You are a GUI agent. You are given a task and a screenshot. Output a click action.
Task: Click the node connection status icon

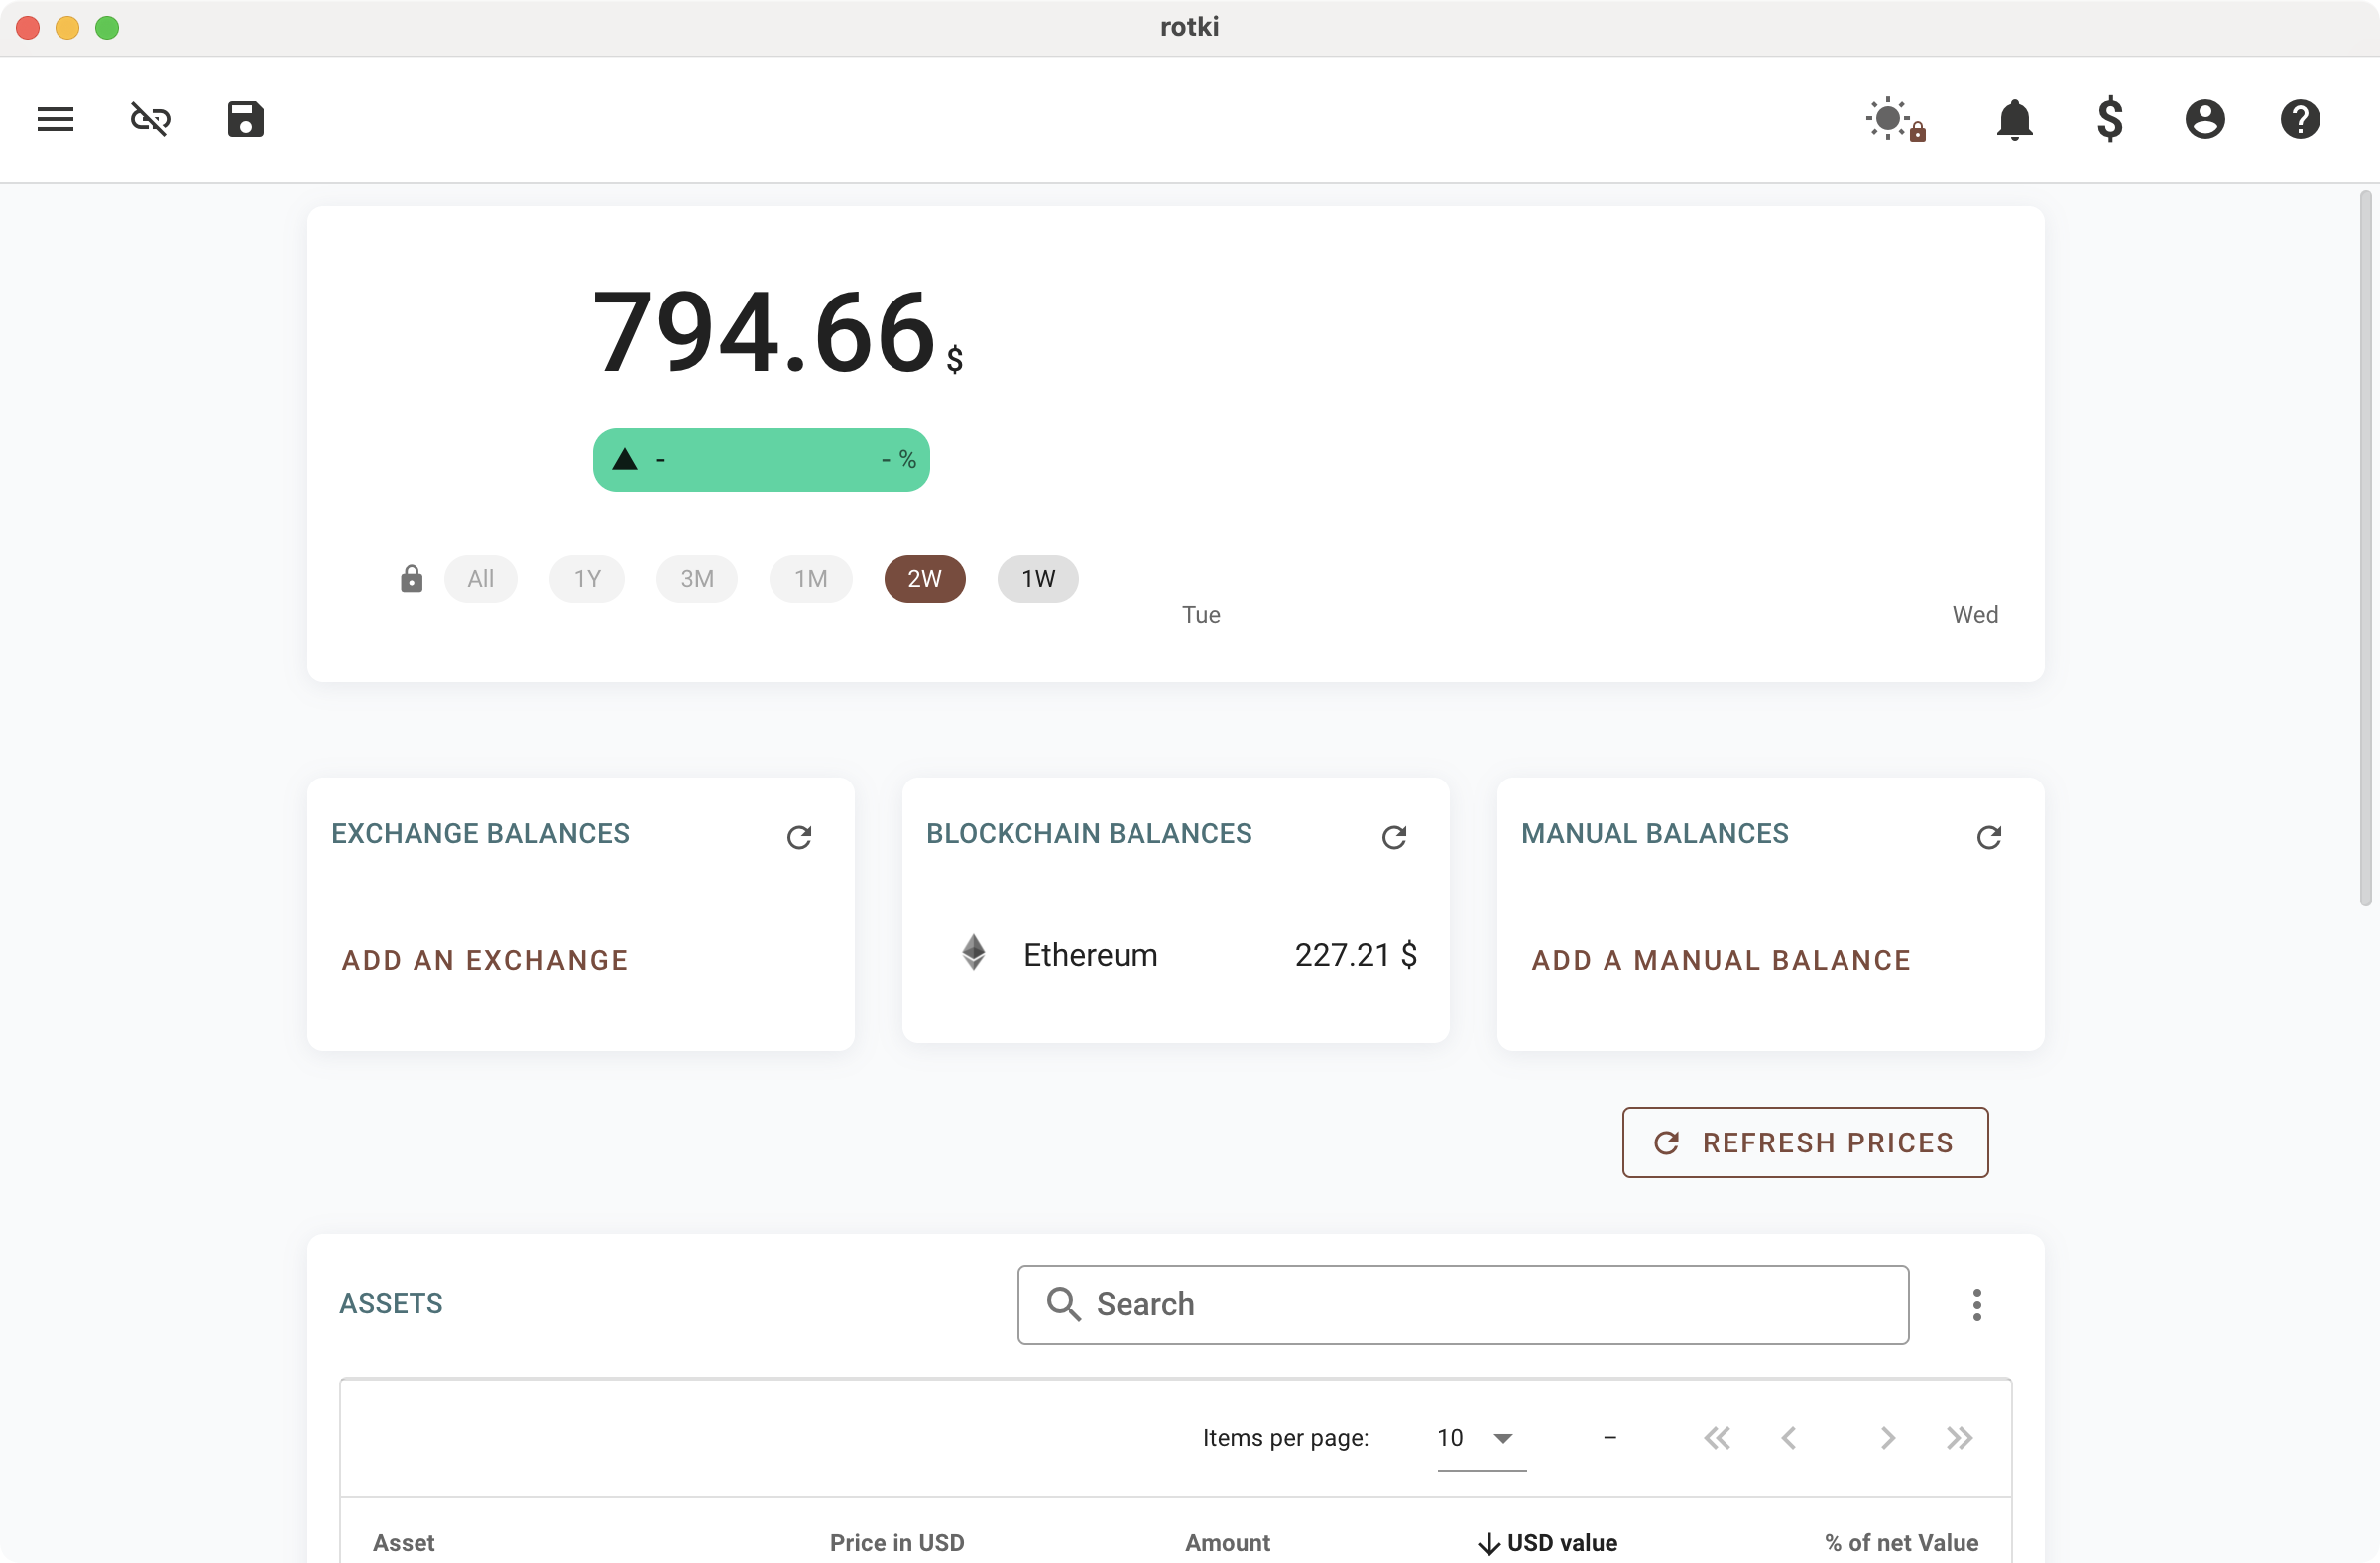coord(151,119)
